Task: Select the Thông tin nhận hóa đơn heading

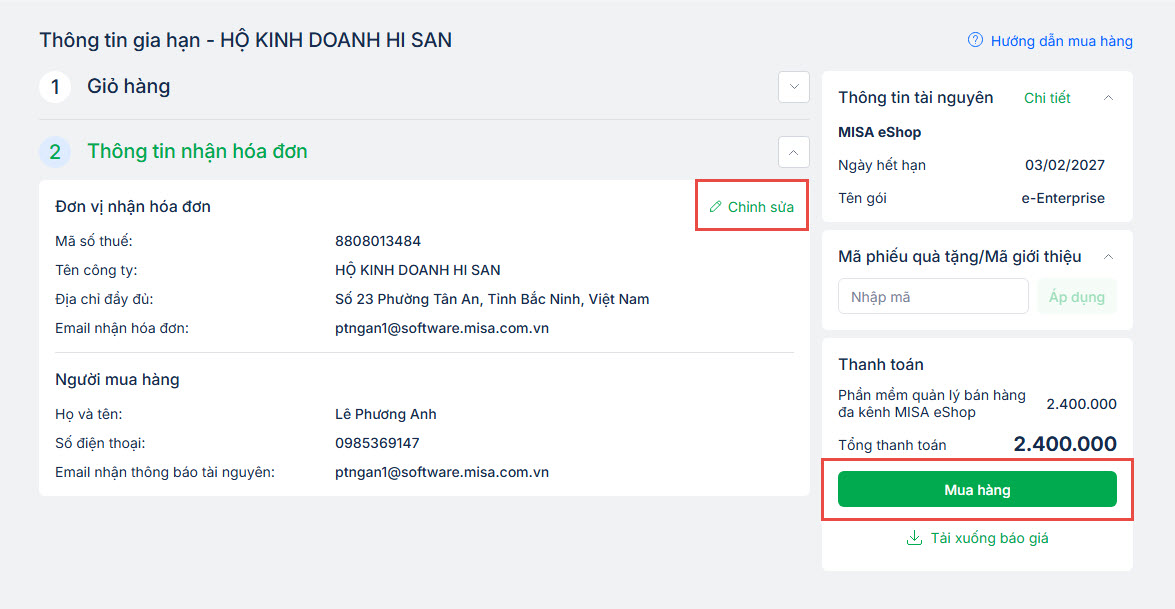Action: [x=197, y=152]
